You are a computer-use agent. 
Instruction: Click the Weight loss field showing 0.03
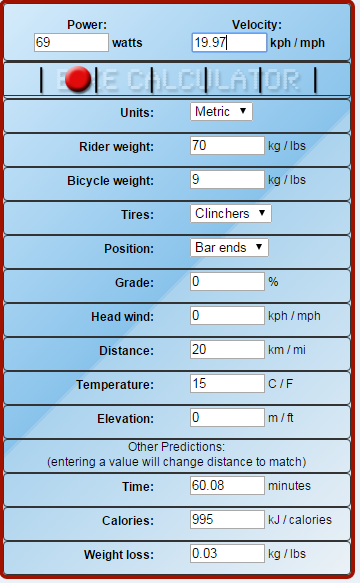(227, 554)
